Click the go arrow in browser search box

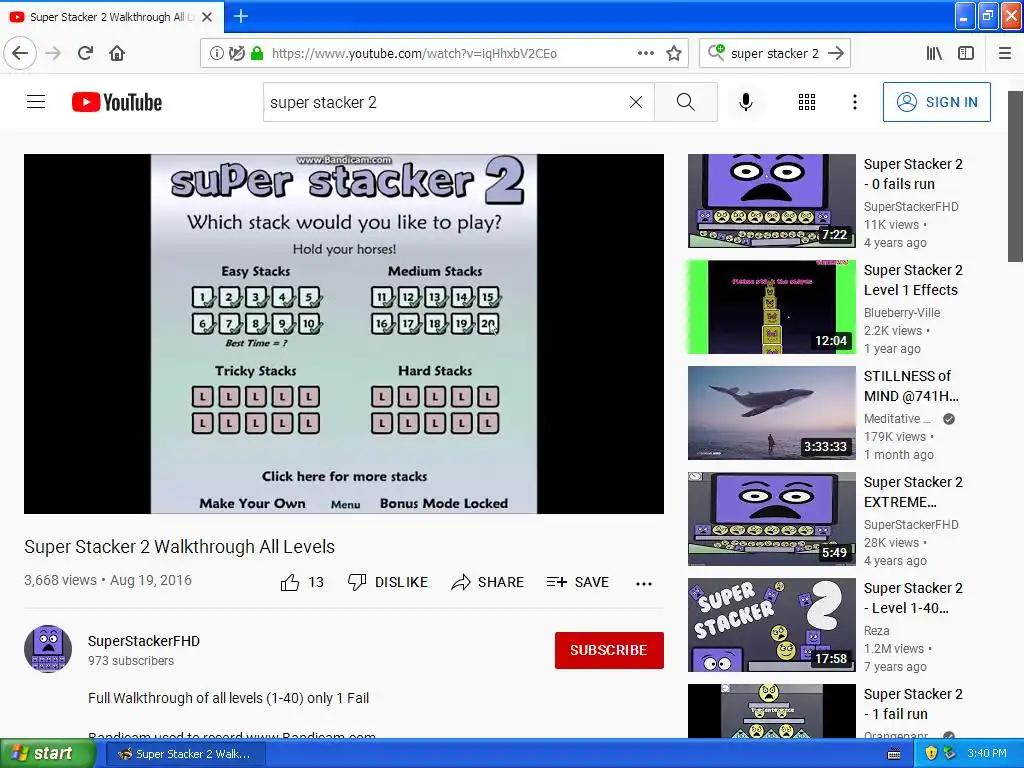[x=836, y=54]
